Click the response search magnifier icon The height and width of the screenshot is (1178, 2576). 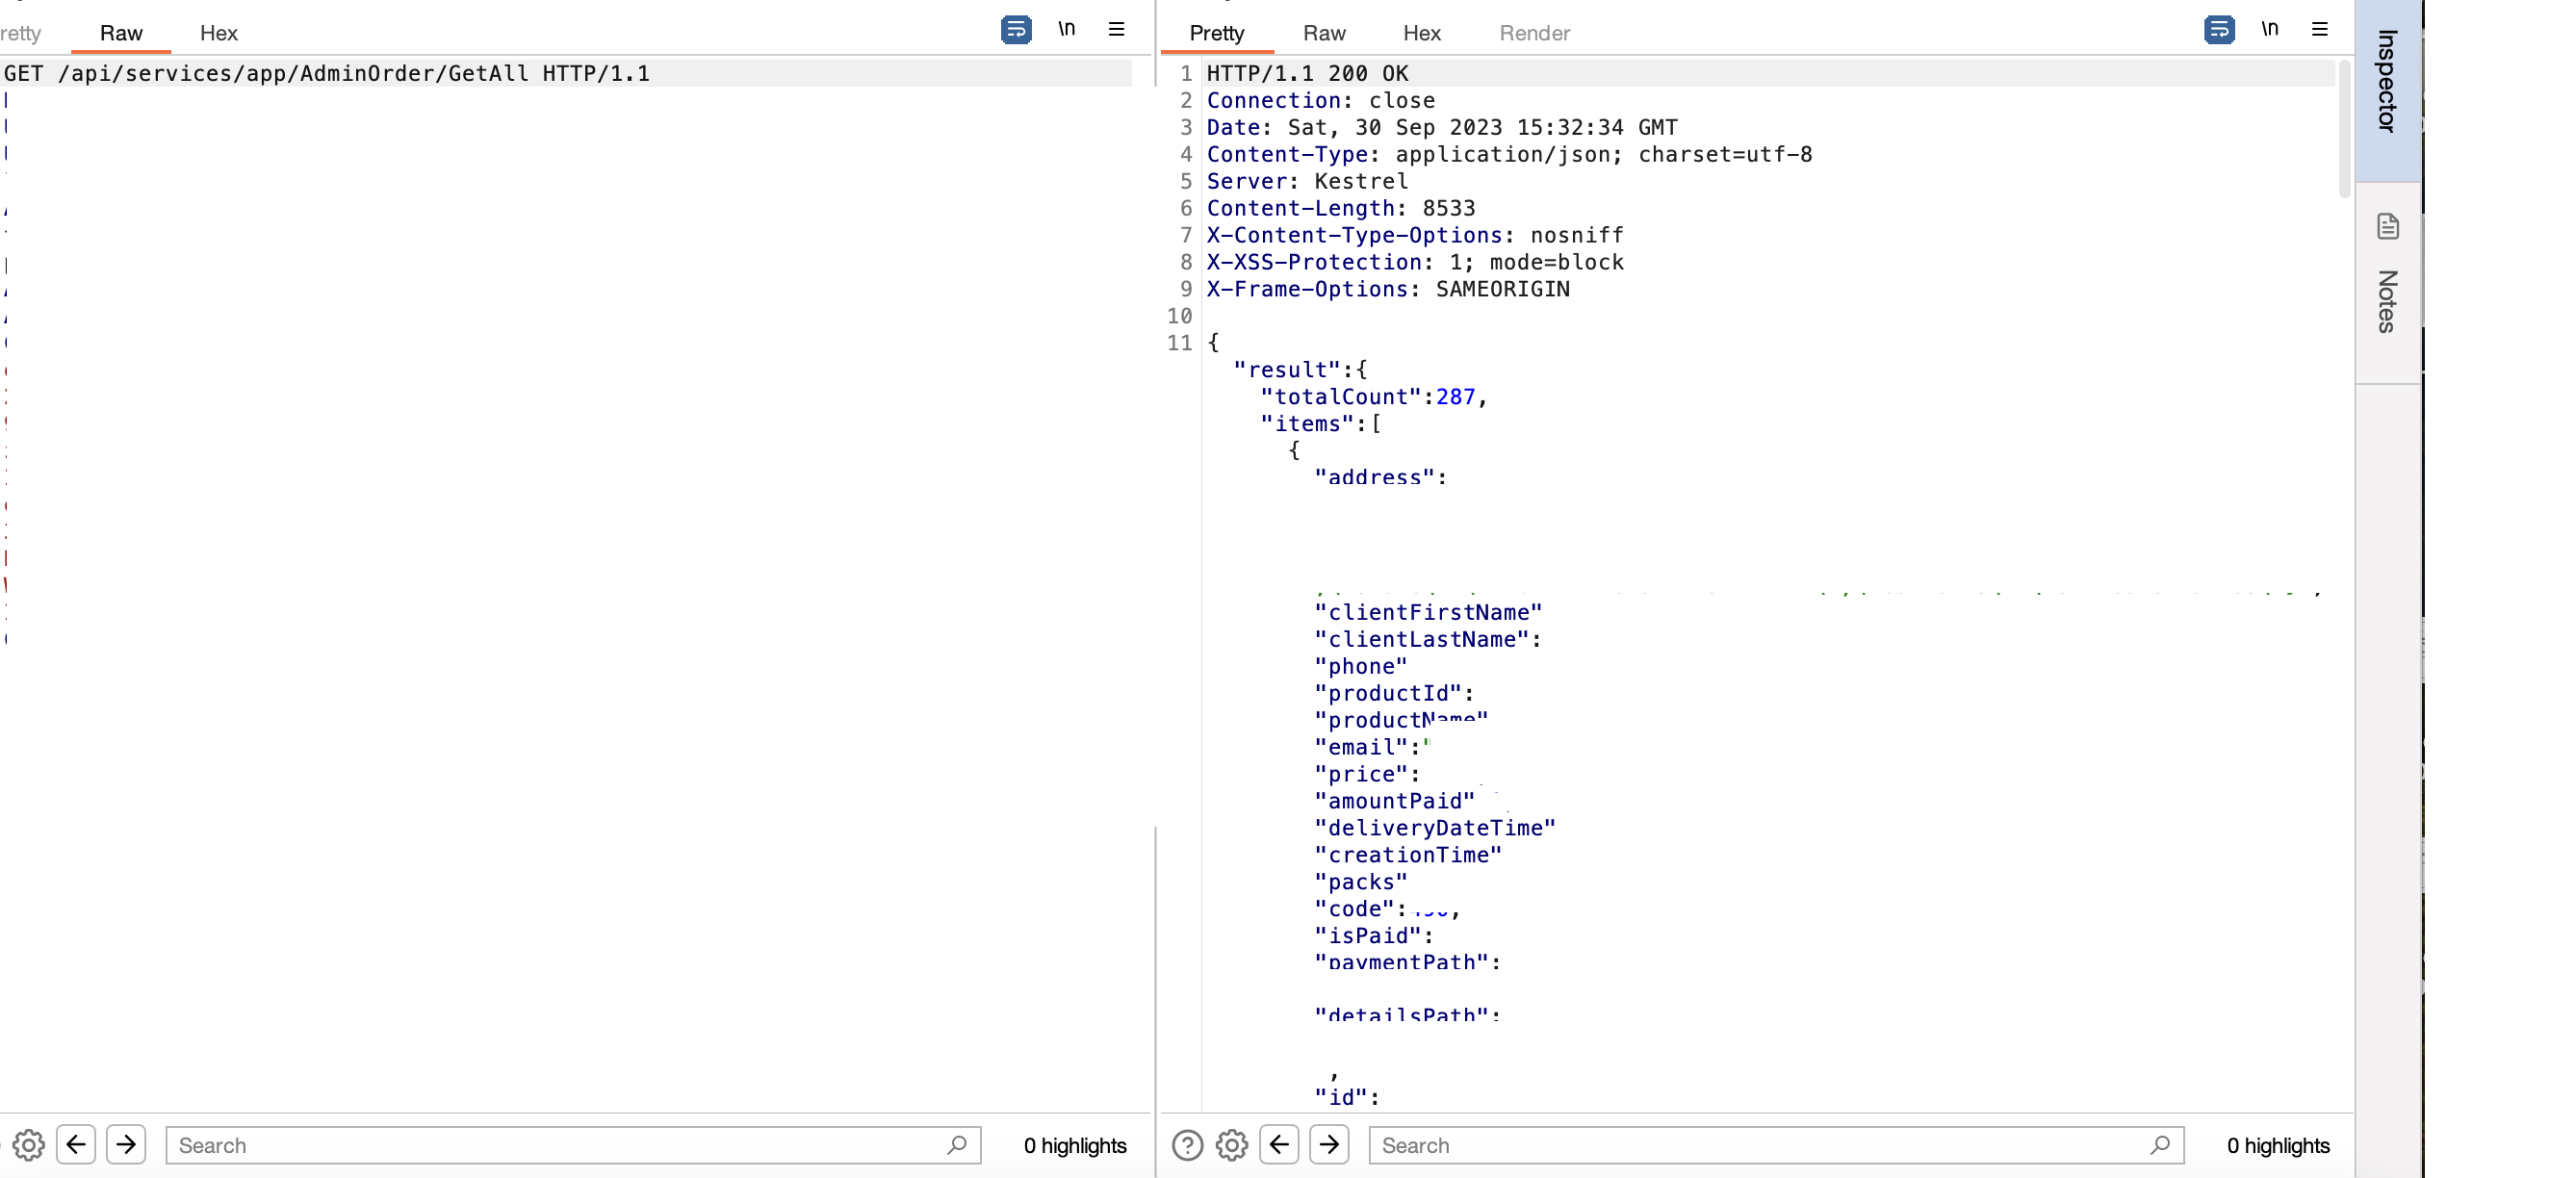point(2160,1144)
